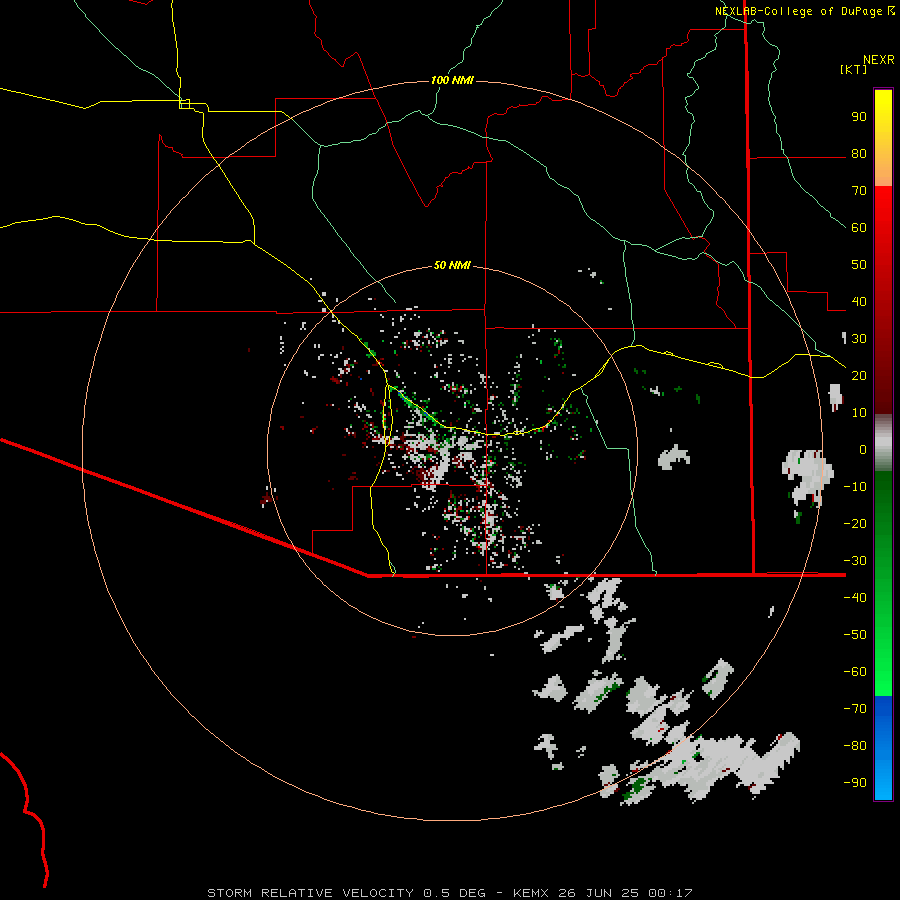Click the STORM RELATIVE VELOCITY caption text
This screenshot has width=900, height=900.
click(310, 893)
